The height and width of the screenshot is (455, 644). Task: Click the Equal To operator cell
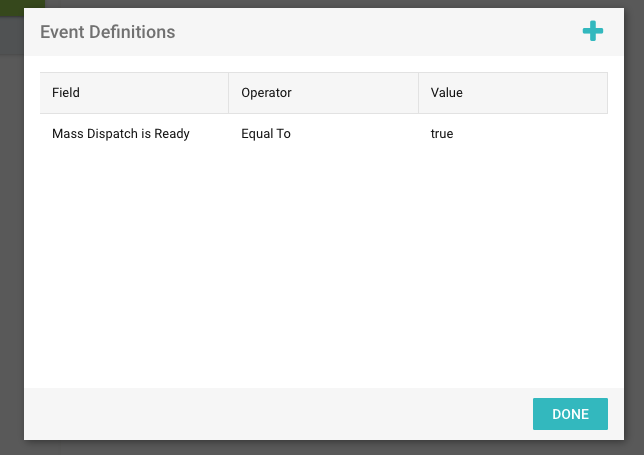pos(266,133)
